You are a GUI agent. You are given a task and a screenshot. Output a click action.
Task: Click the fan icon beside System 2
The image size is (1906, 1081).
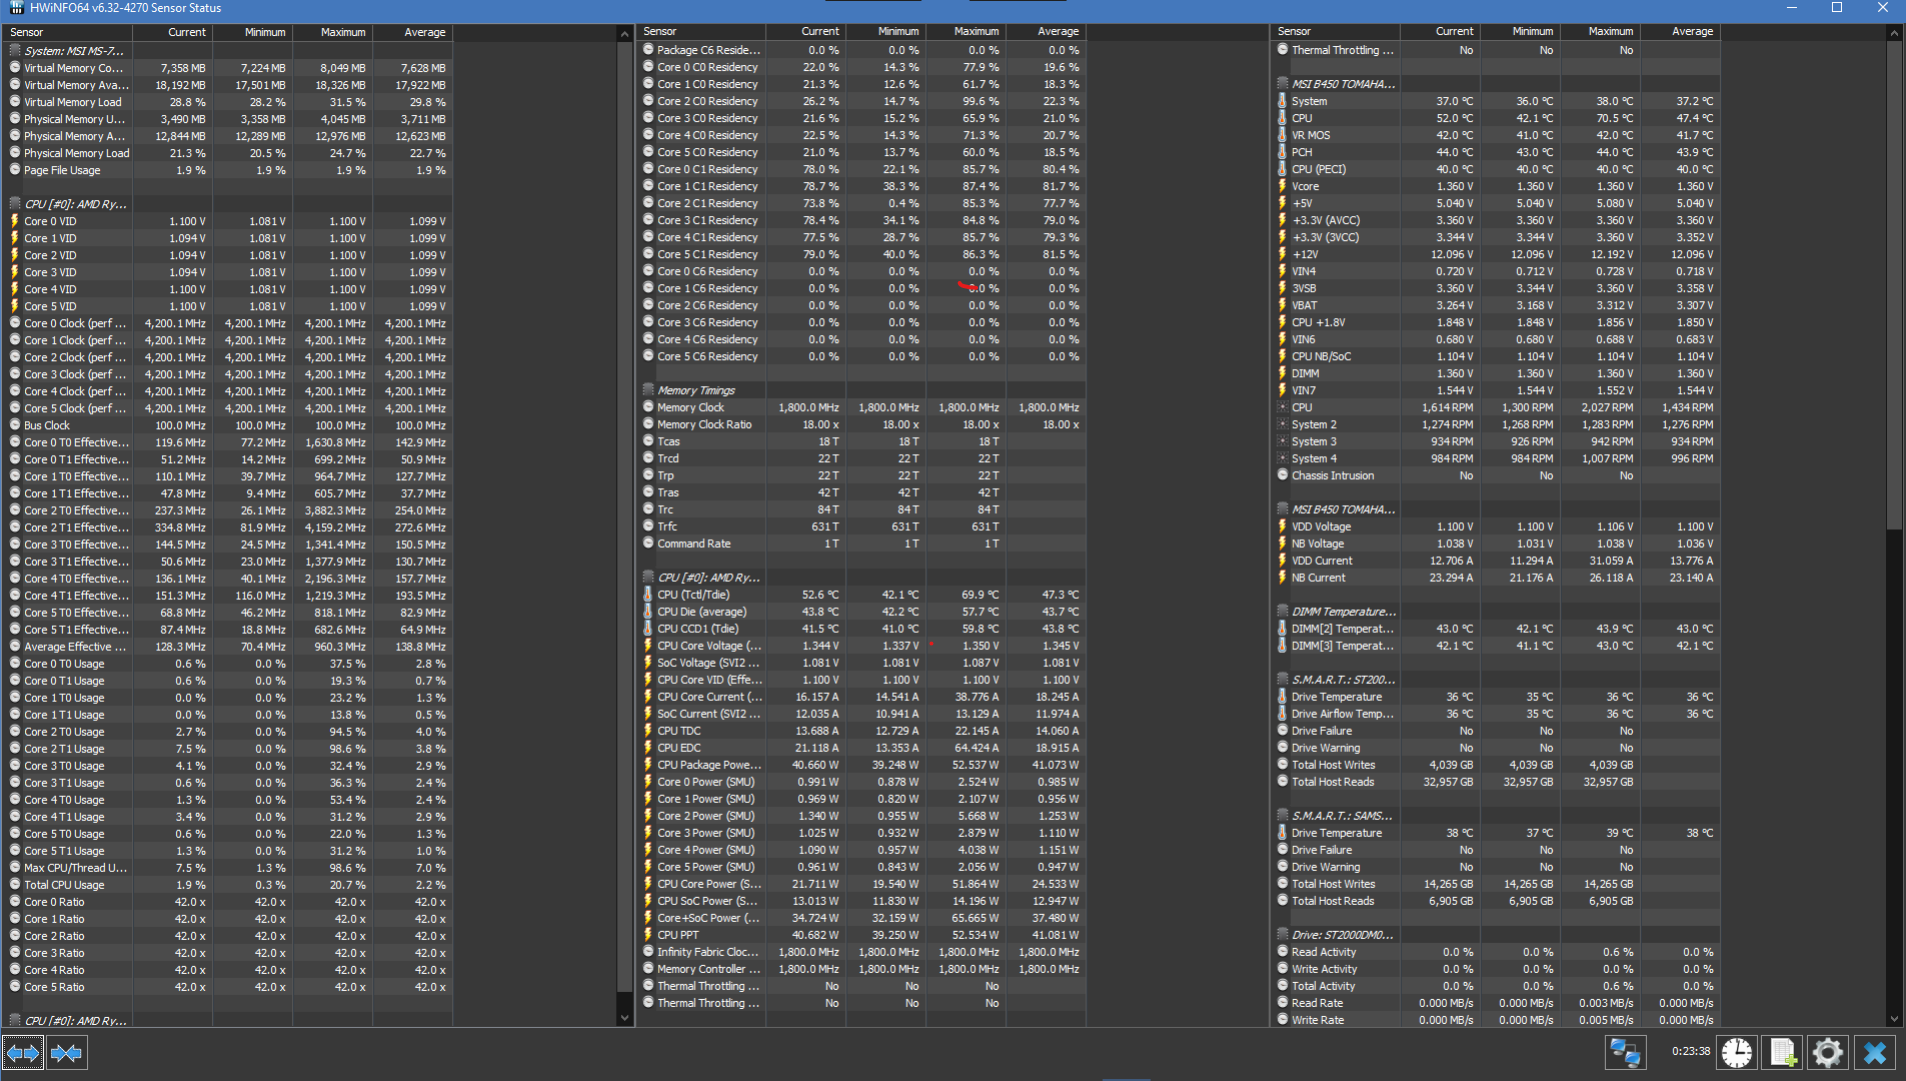pos(1282,424)
